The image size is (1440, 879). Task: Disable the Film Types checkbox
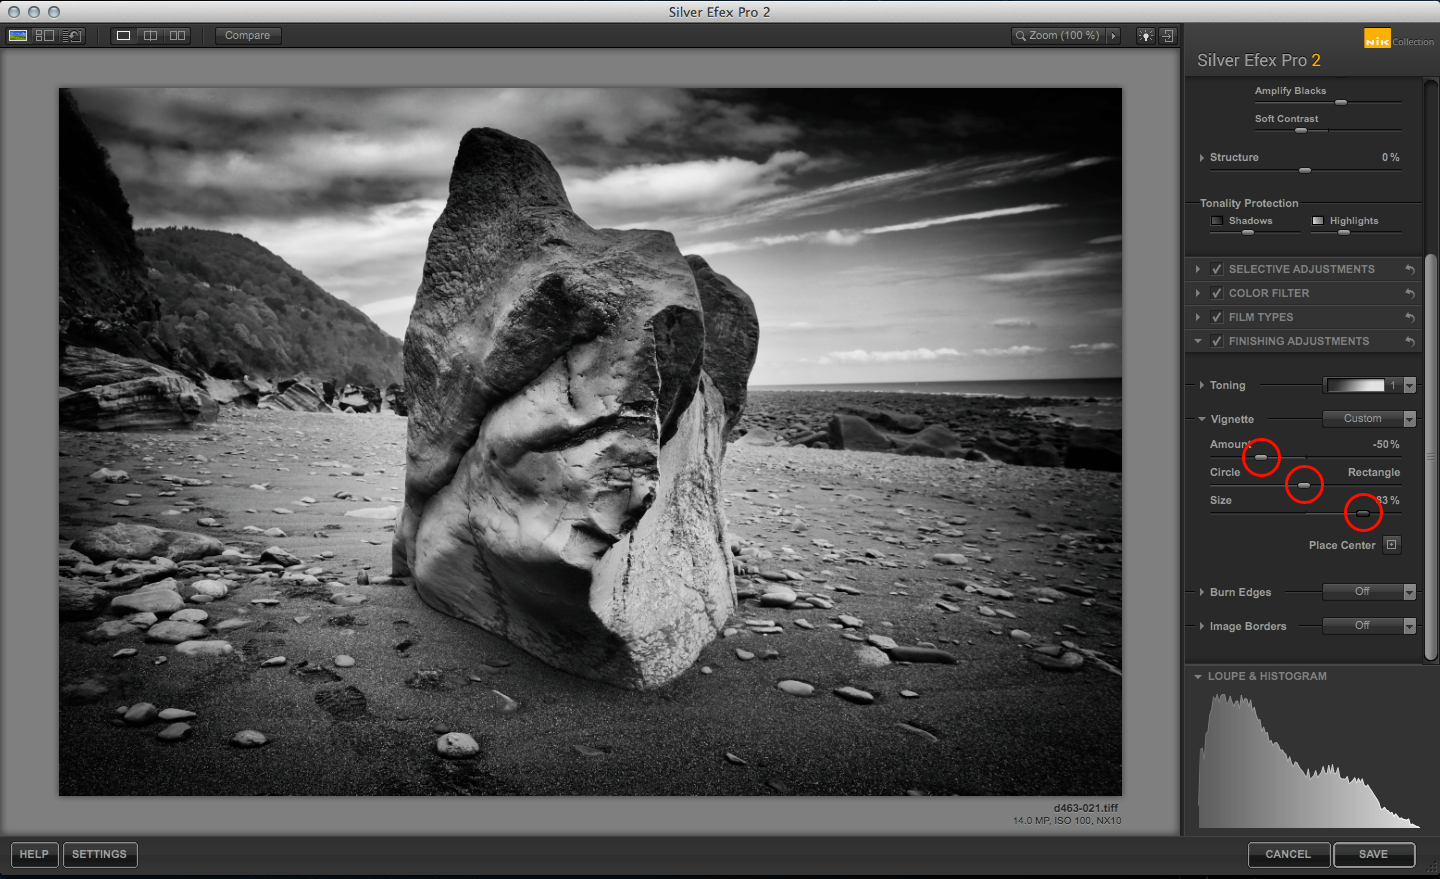[1217, 317]
